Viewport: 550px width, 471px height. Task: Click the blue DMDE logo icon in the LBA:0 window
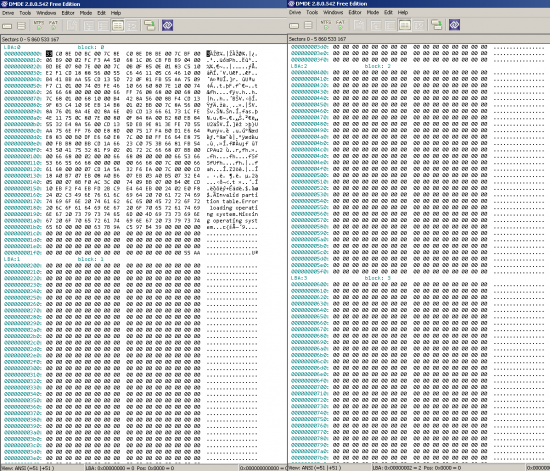tap(167, 25)
